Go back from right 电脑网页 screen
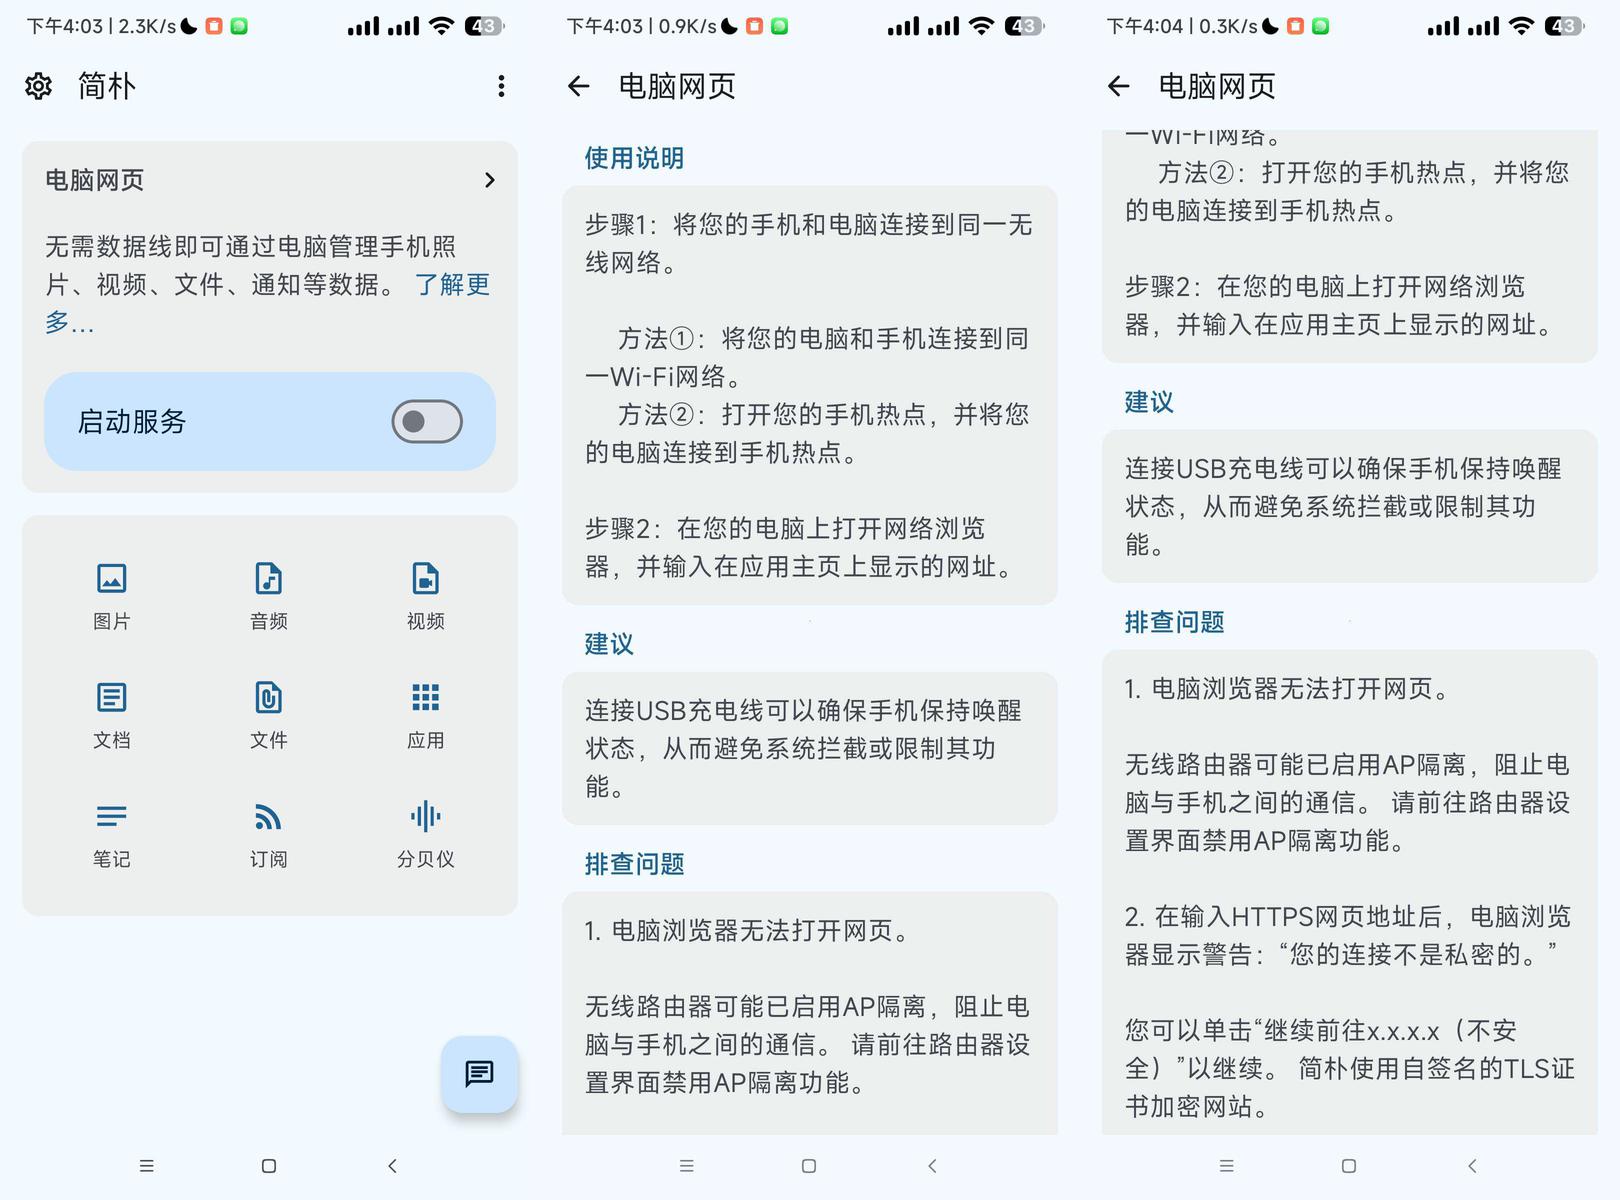This screenshot has height=1200, width=1620. [x=1118, y=87]
